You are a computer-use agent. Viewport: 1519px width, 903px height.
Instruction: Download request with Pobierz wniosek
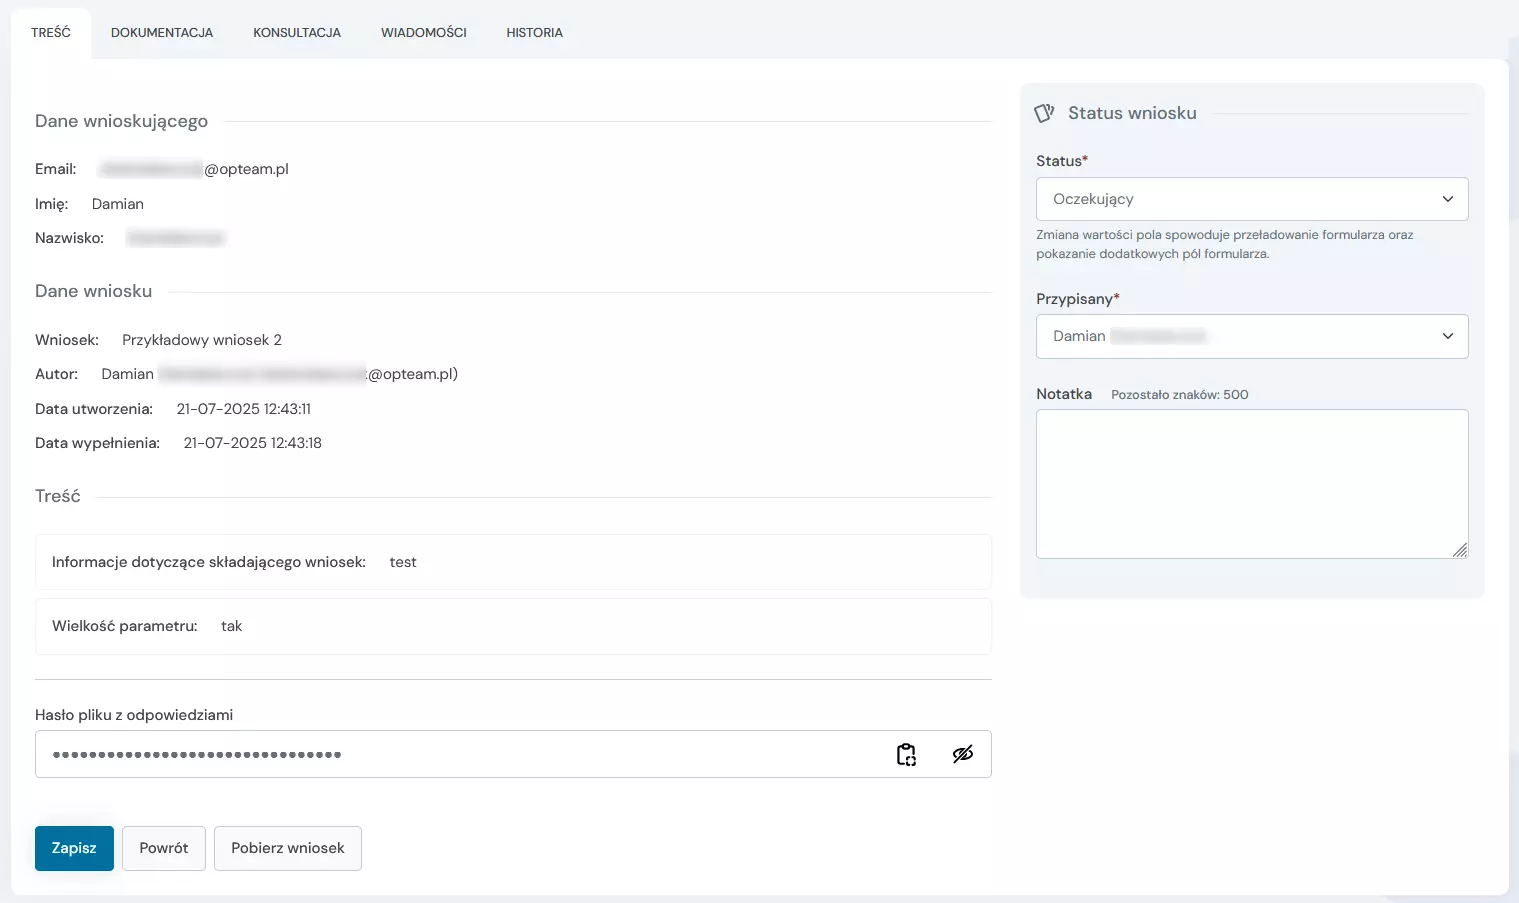pyautogui.click(x=287, y=848)
